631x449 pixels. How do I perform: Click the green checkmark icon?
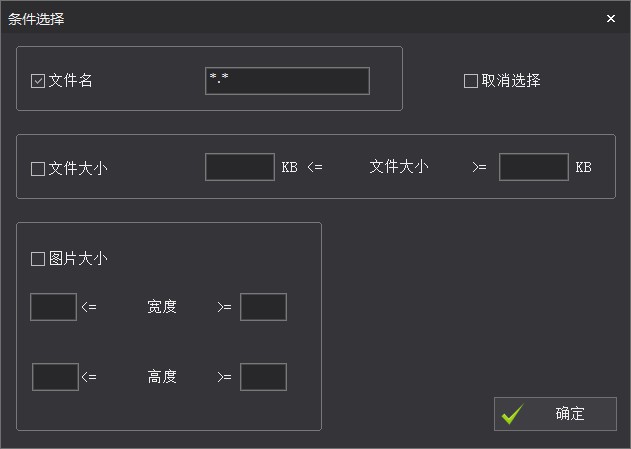click(512, 414)
